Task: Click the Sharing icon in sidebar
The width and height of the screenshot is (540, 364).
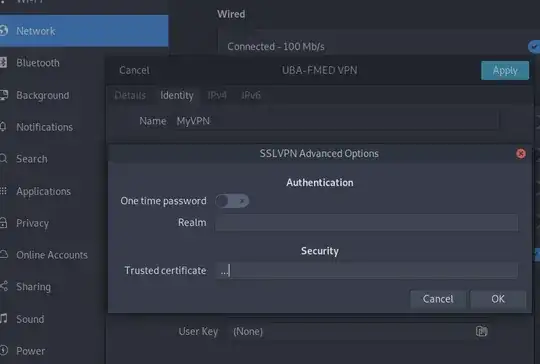Action: pos(4,286)
